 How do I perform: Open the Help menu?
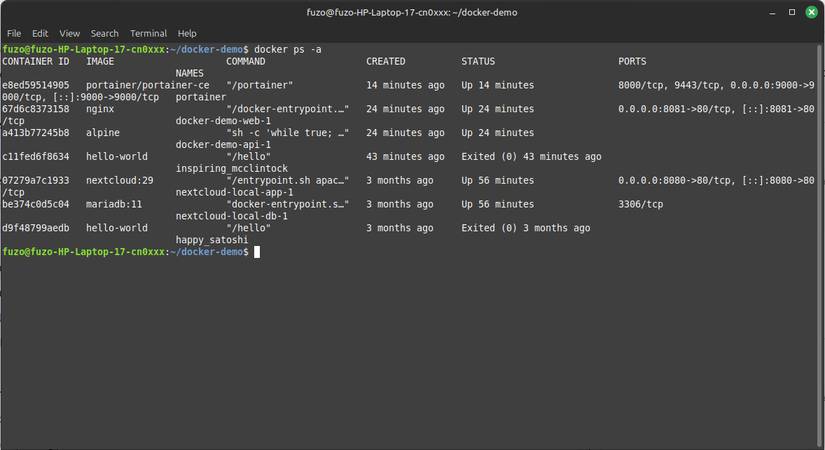187,33
